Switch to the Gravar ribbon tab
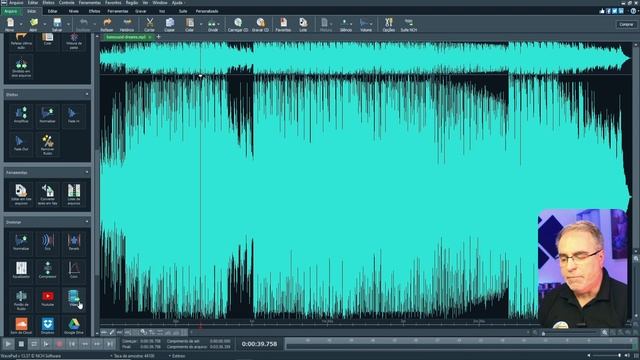Image resolution: width=640 pixels, height=360 pixels. pos(140,11)
